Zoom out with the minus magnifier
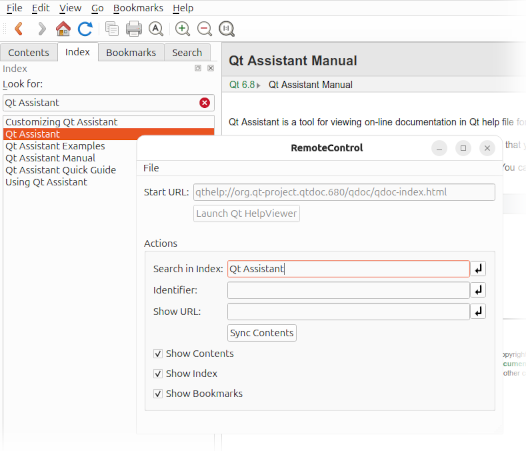526x451 pixels. [x=205, y=29]
